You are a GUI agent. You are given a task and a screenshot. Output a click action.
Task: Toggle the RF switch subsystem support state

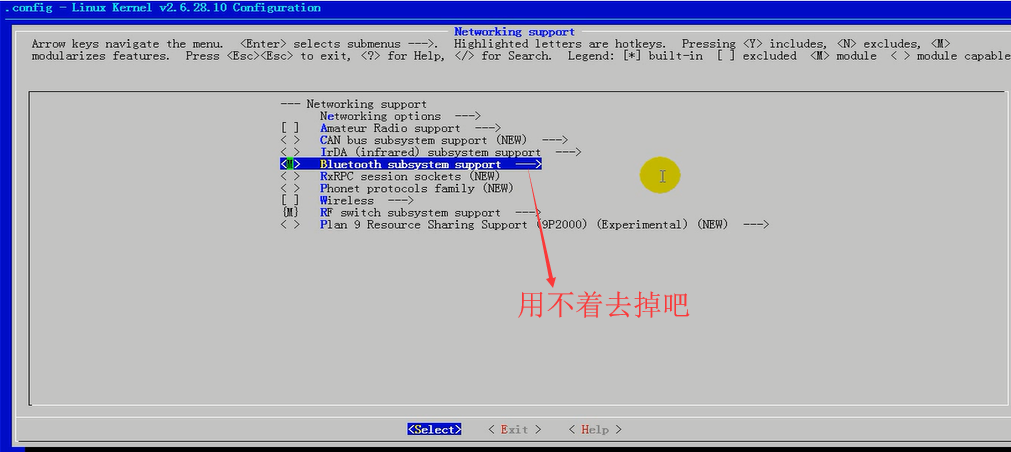290,213
